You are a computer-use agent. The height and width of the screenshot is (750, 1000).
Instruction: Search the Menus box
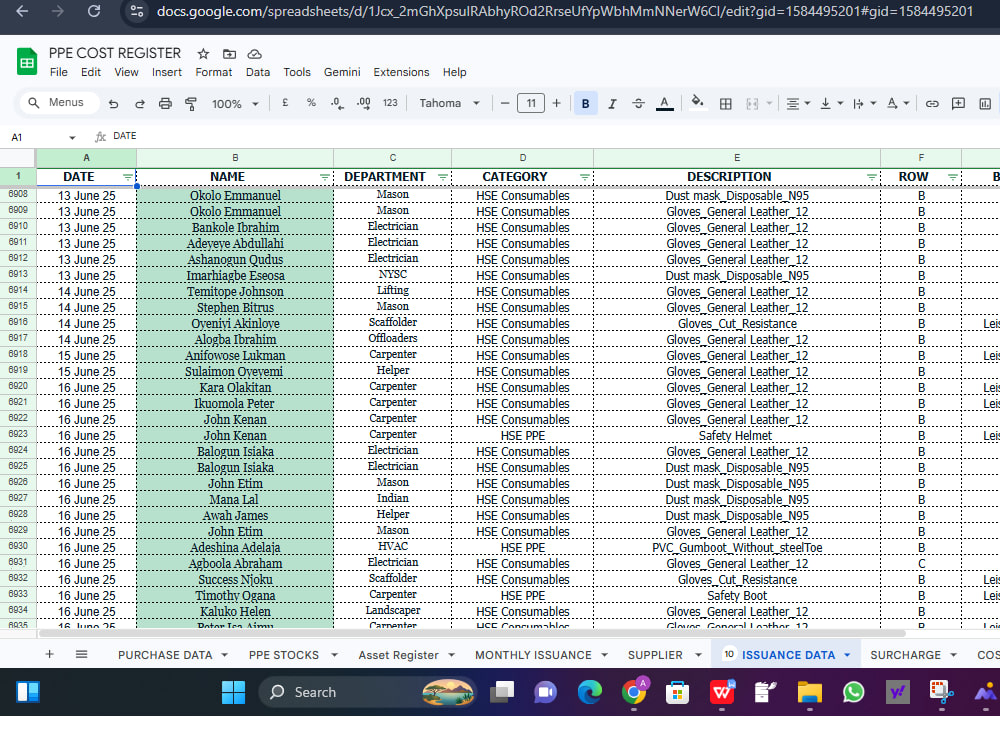(60, 102)
